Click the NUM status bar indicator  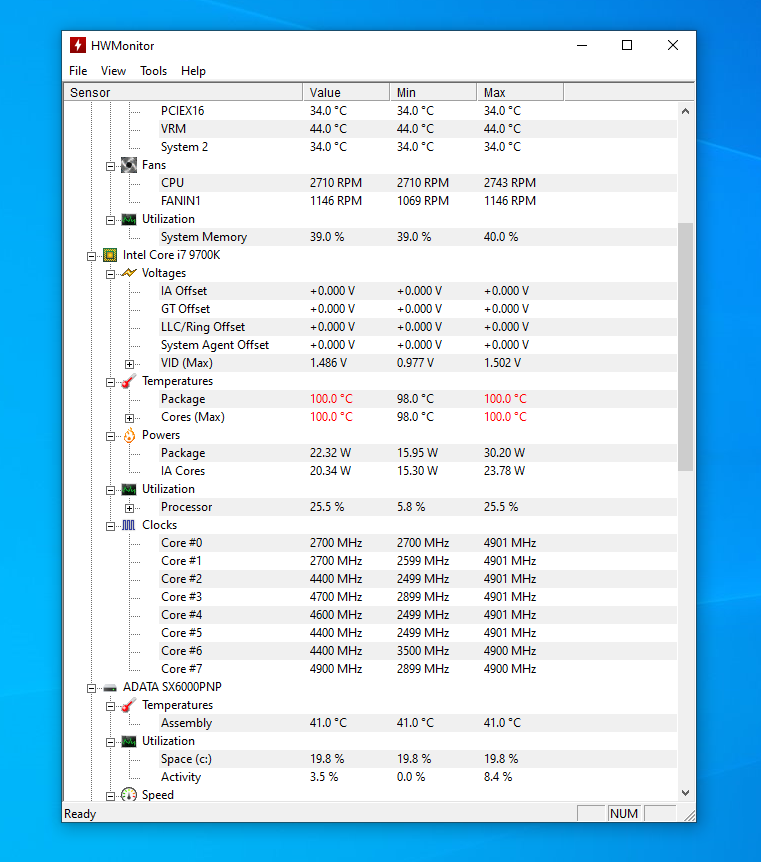(x=624, y=814)
